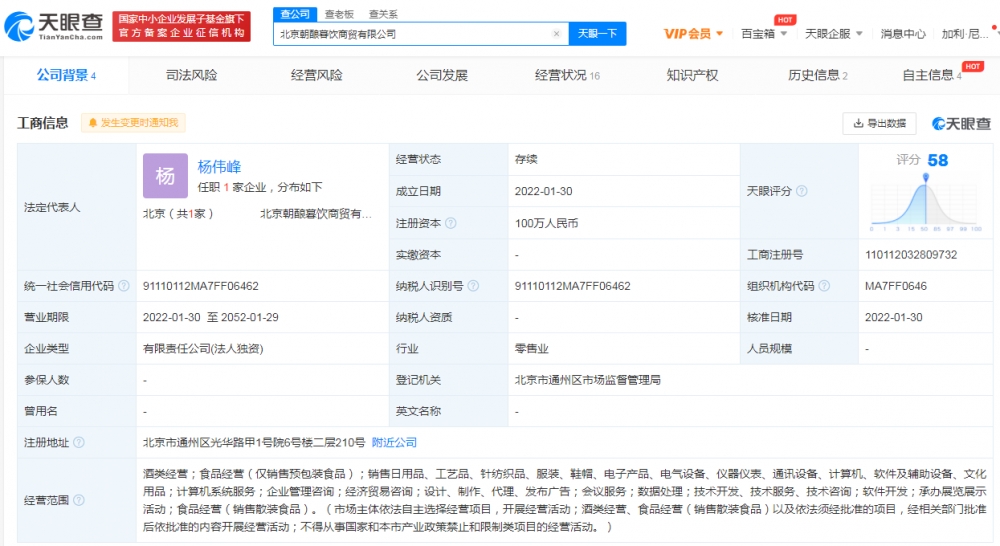Select the 查关系 search tab
Screen dimensions: 1000x546
click(383, 14)
